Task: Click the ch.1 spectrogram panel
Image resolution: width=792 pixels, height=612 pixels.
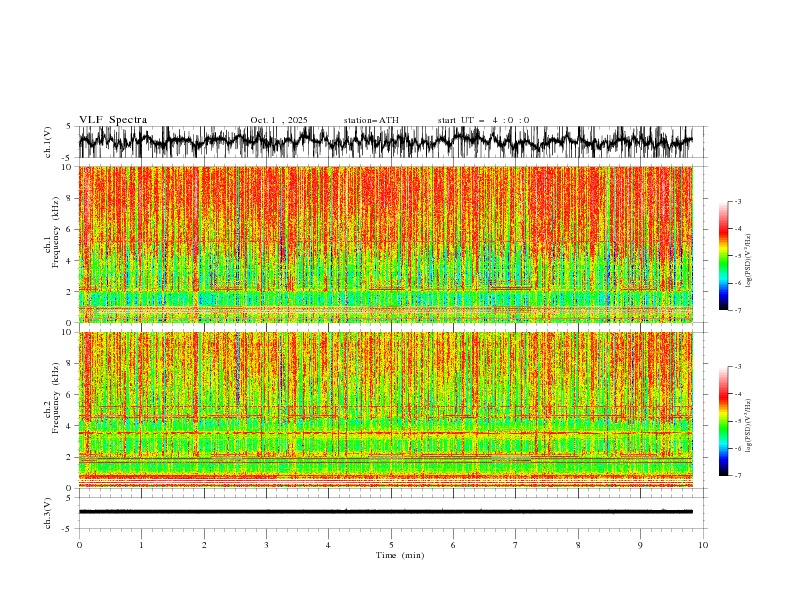Action: click(386, 244)
